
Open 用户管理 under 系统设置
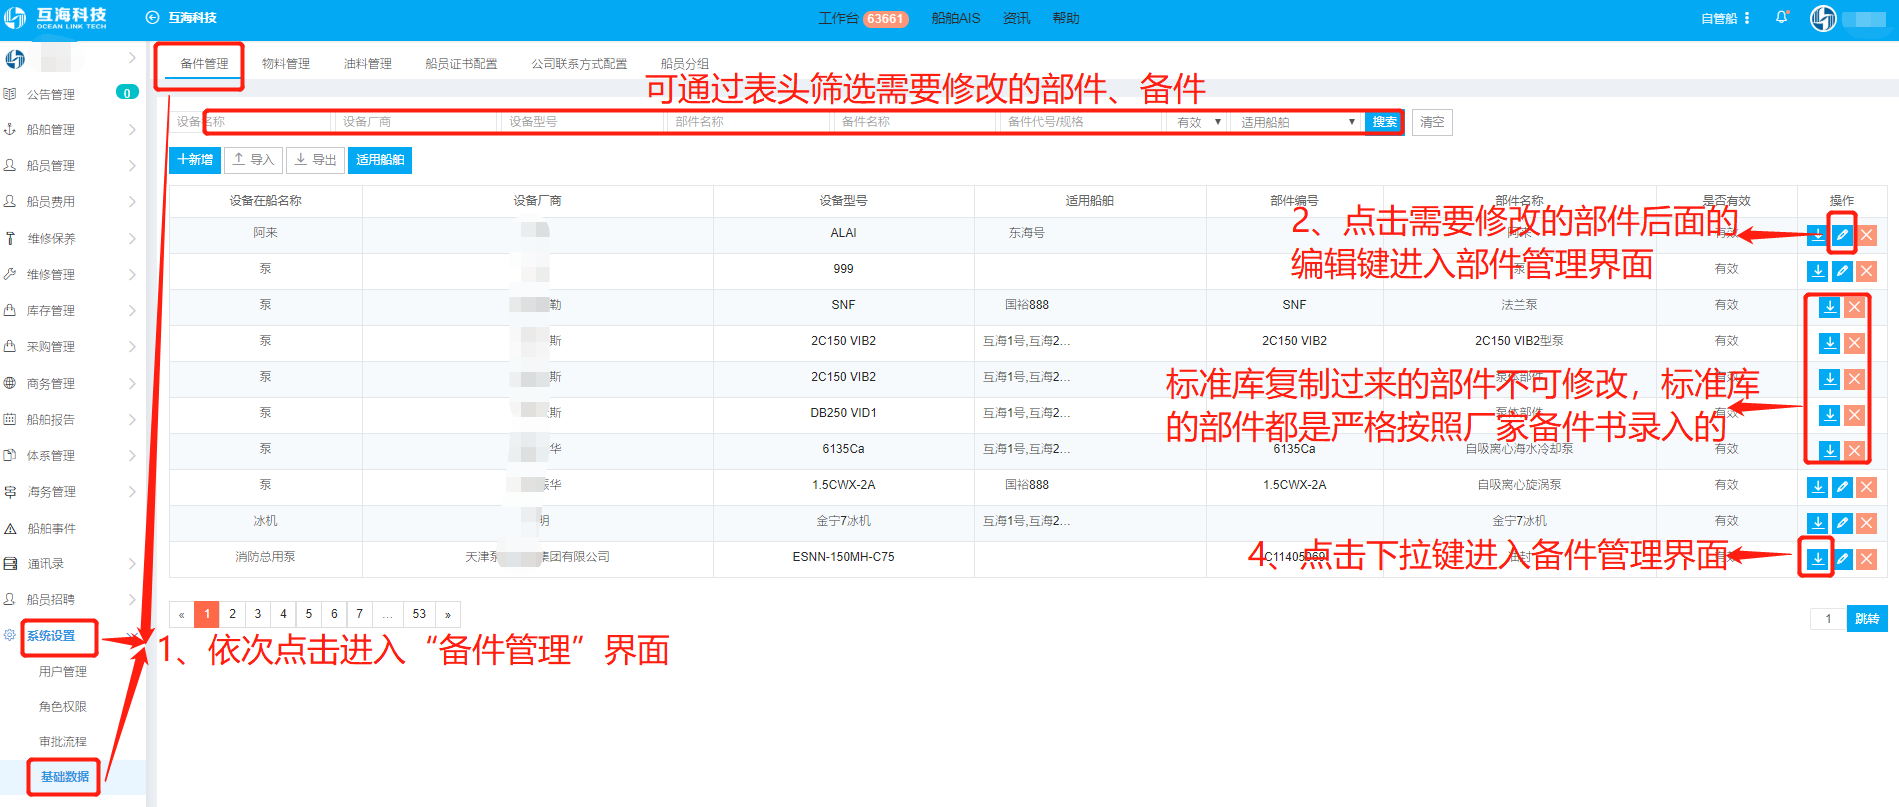[x=63, y=672]
